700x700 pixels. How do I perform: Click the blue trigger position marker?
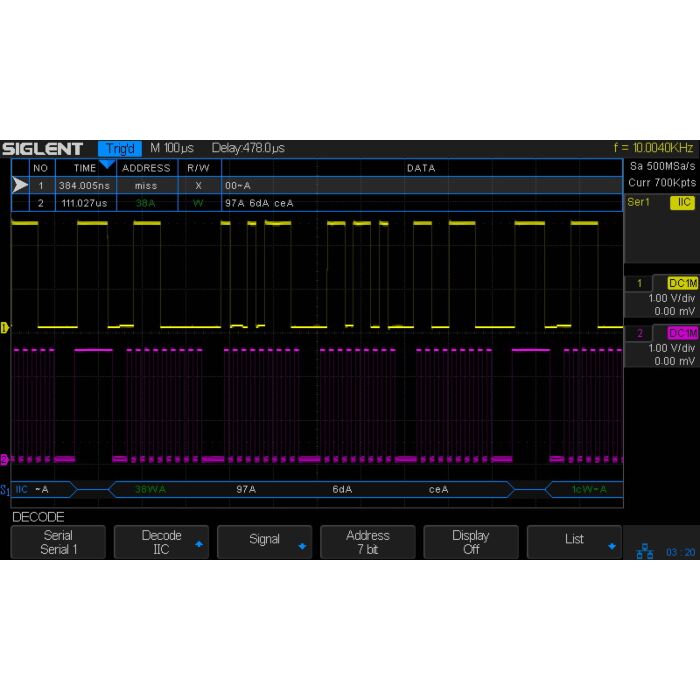tap(106, 164)
